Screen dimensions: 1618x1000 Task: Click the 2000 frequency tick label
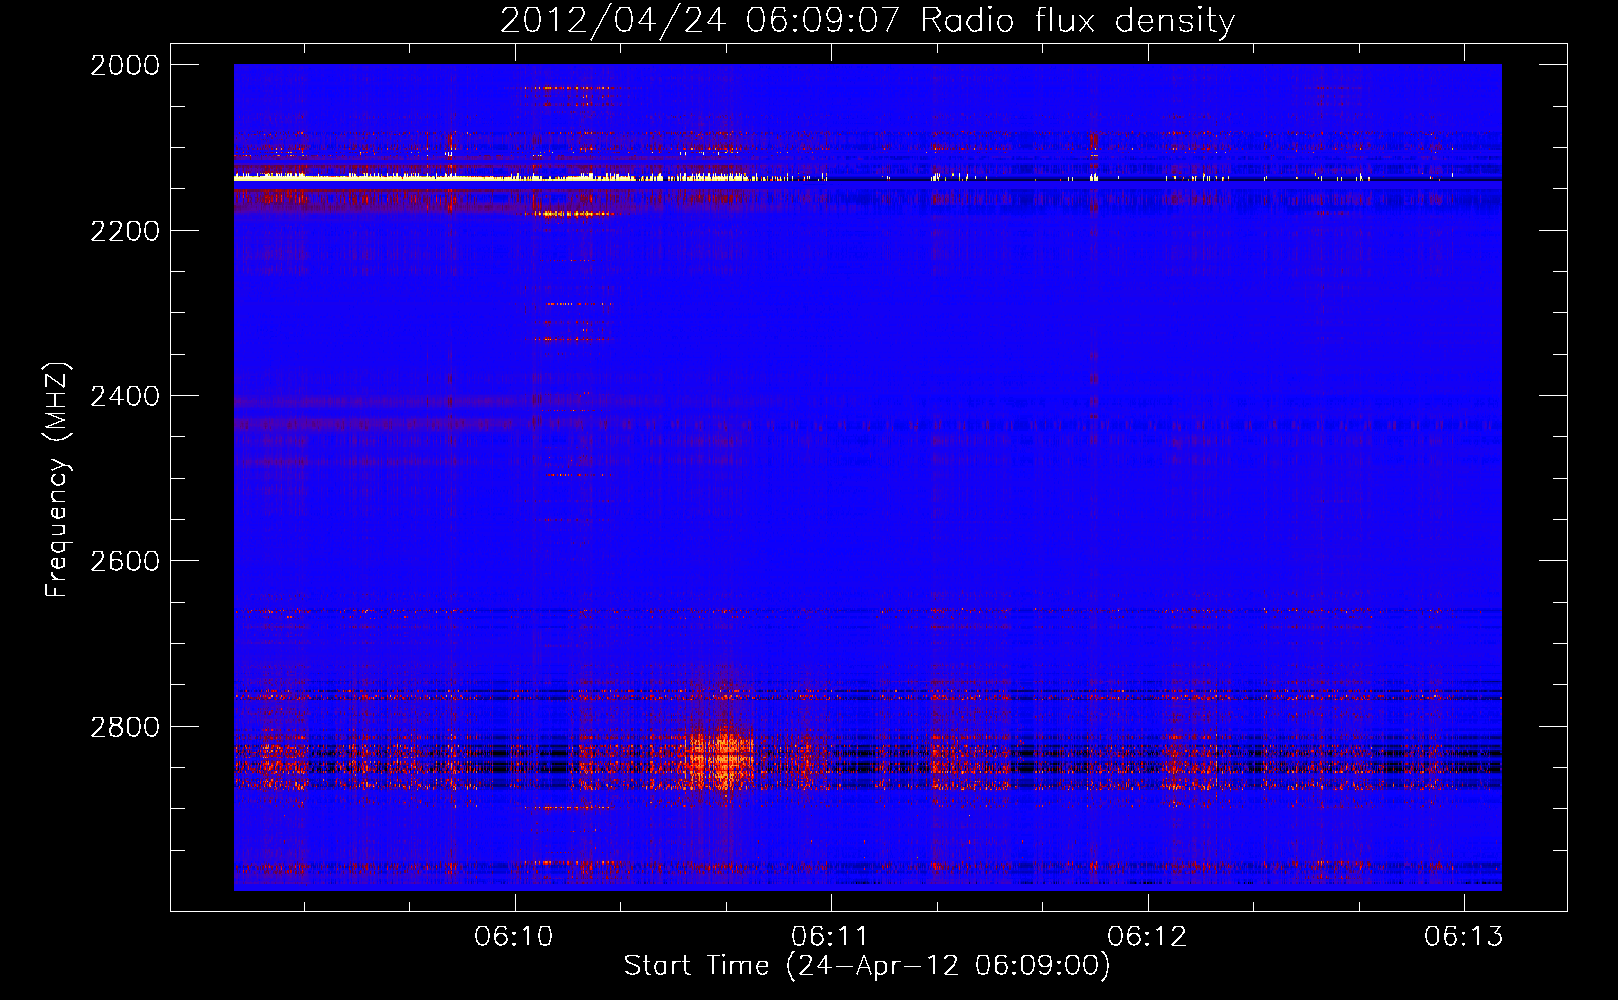pyautogui.click(x=125, y=65)
